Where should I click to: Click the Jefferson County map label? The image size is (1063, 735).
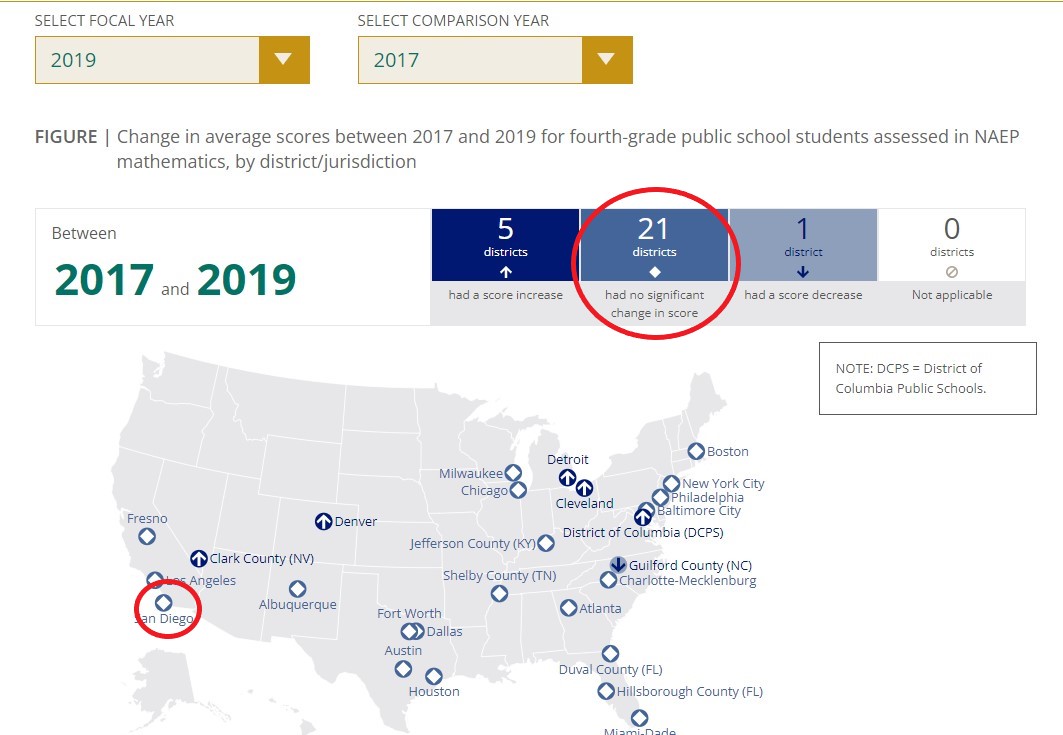coord(472,544)
